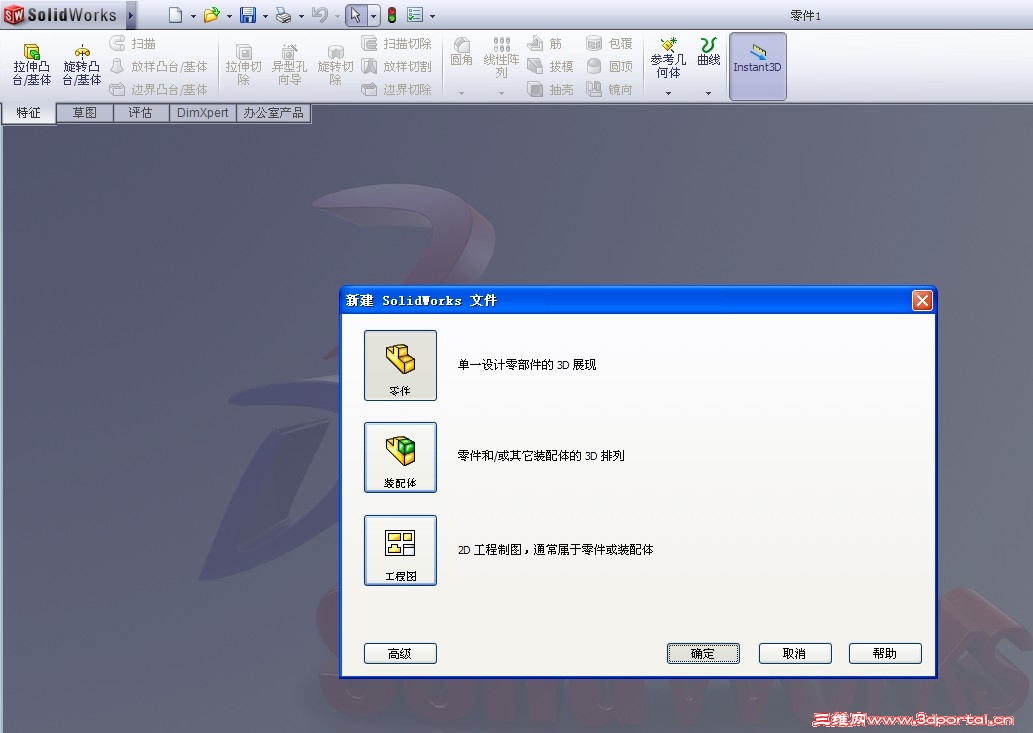Click the 帮助 (Help) button
This screenshot has height=733, width=1033.
coord(885,653)
